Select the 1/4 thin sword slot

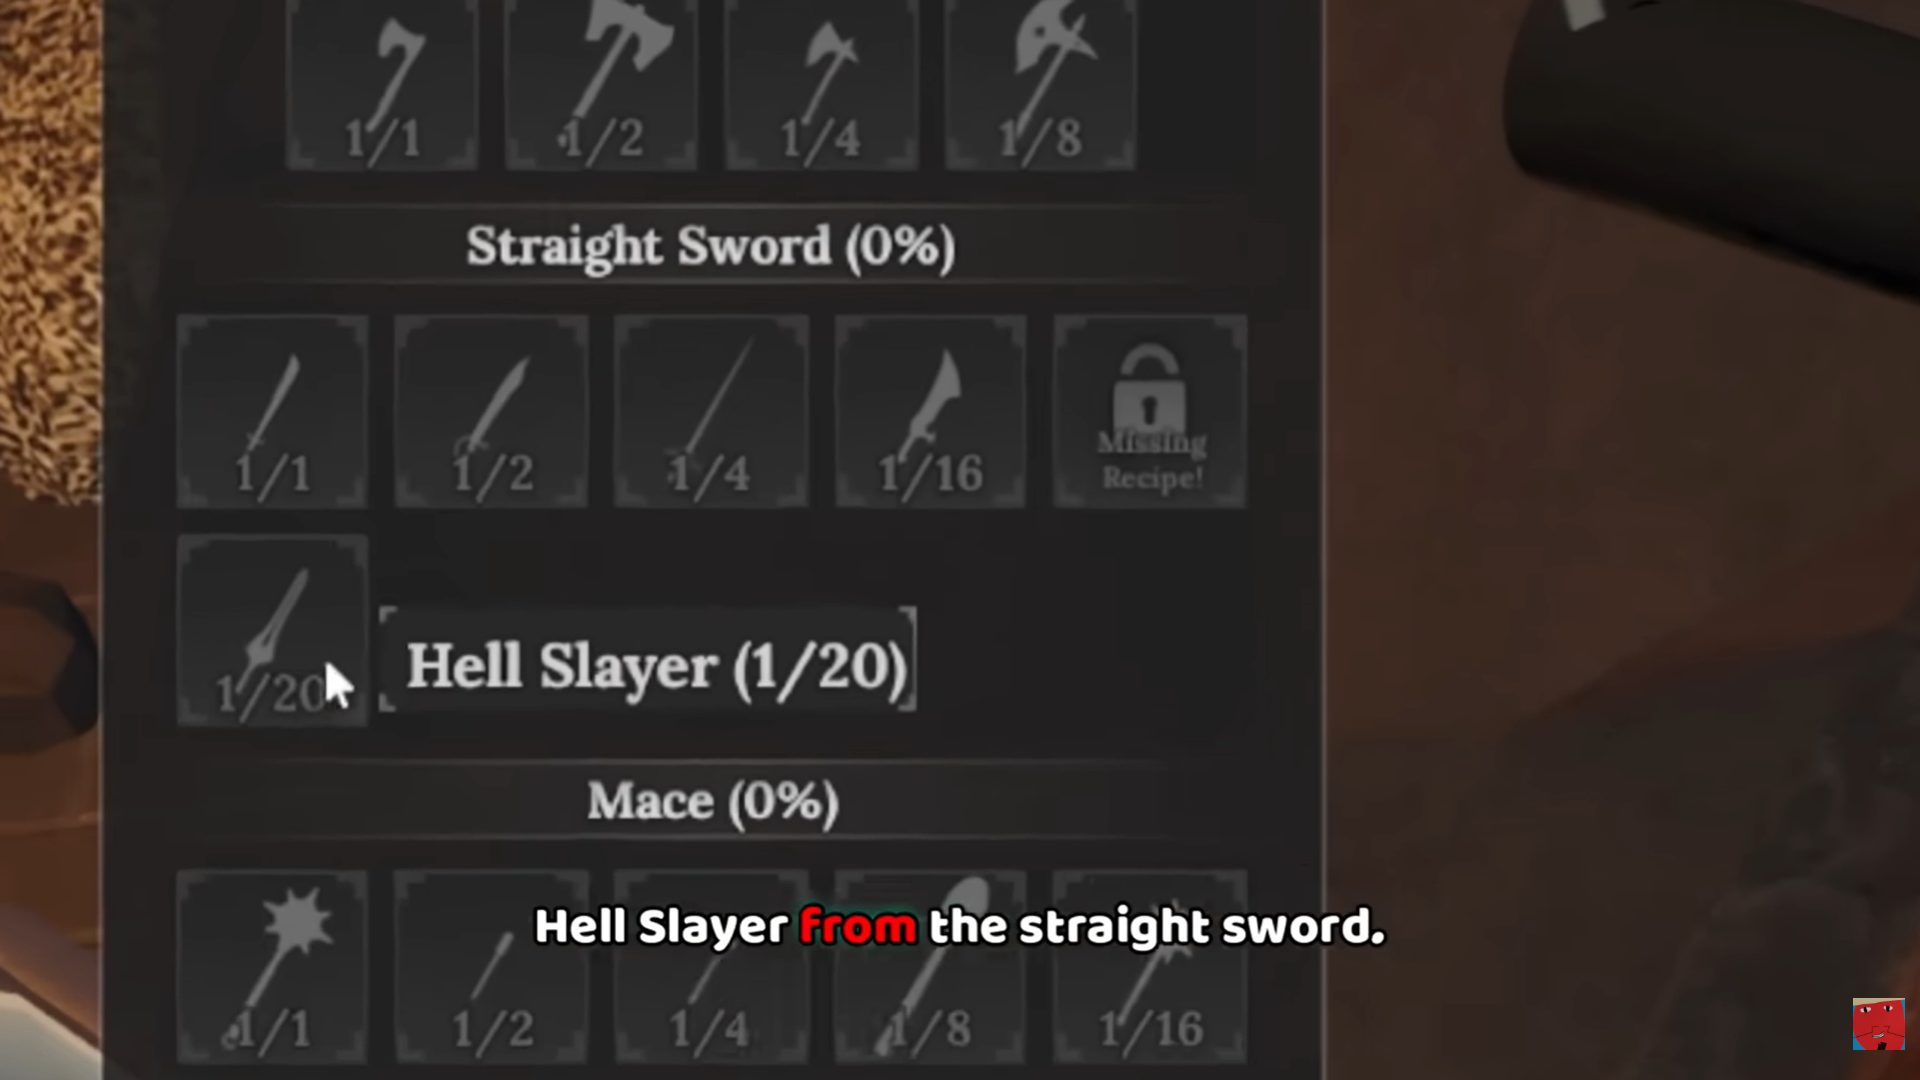[x=711, y=411]
